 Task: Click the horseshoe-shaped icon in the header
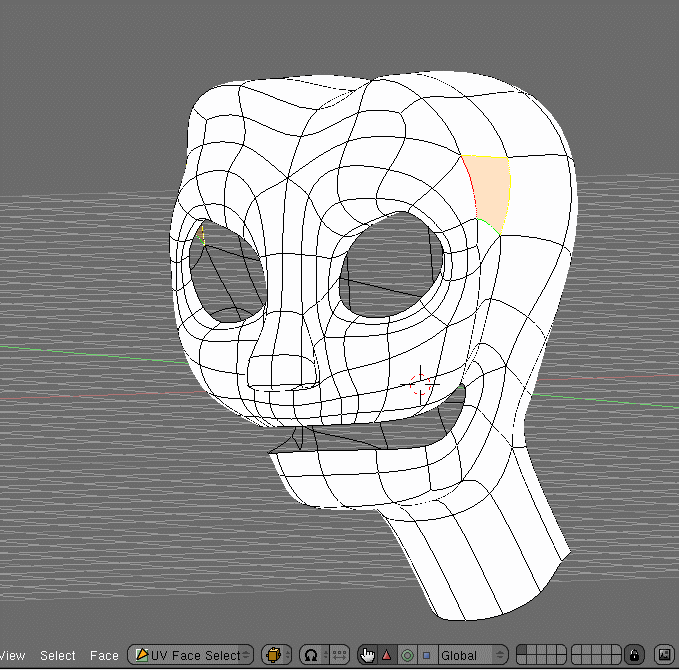(x=311, y=656)
